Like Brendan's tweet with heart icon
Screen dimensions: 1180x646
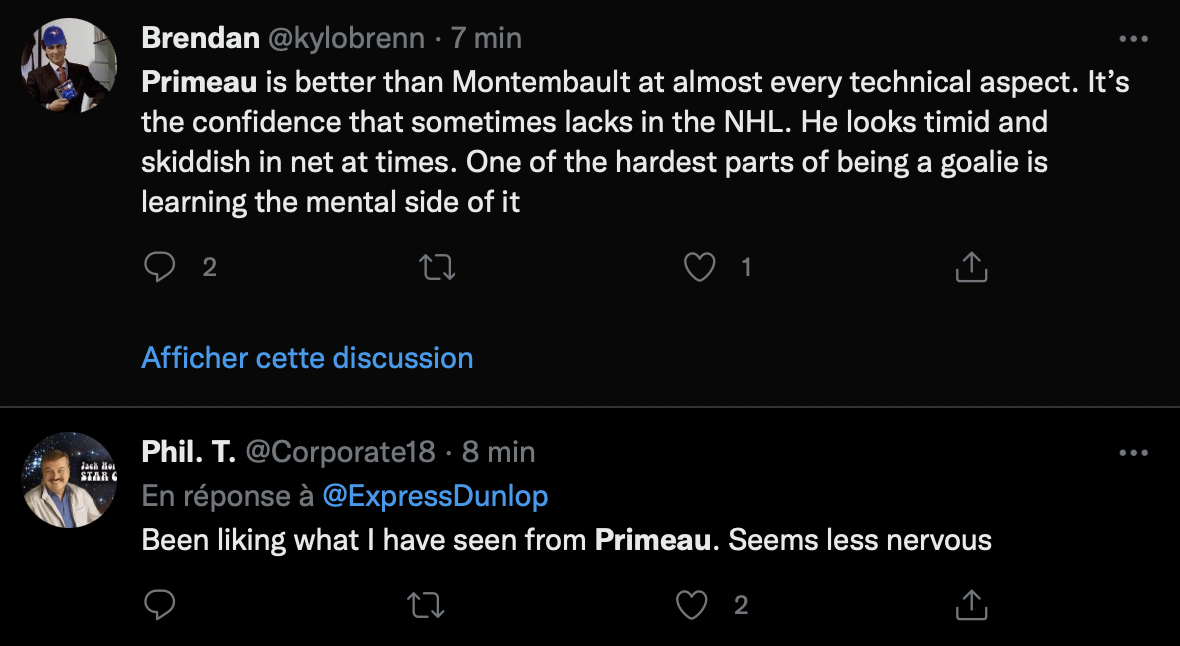699,267
